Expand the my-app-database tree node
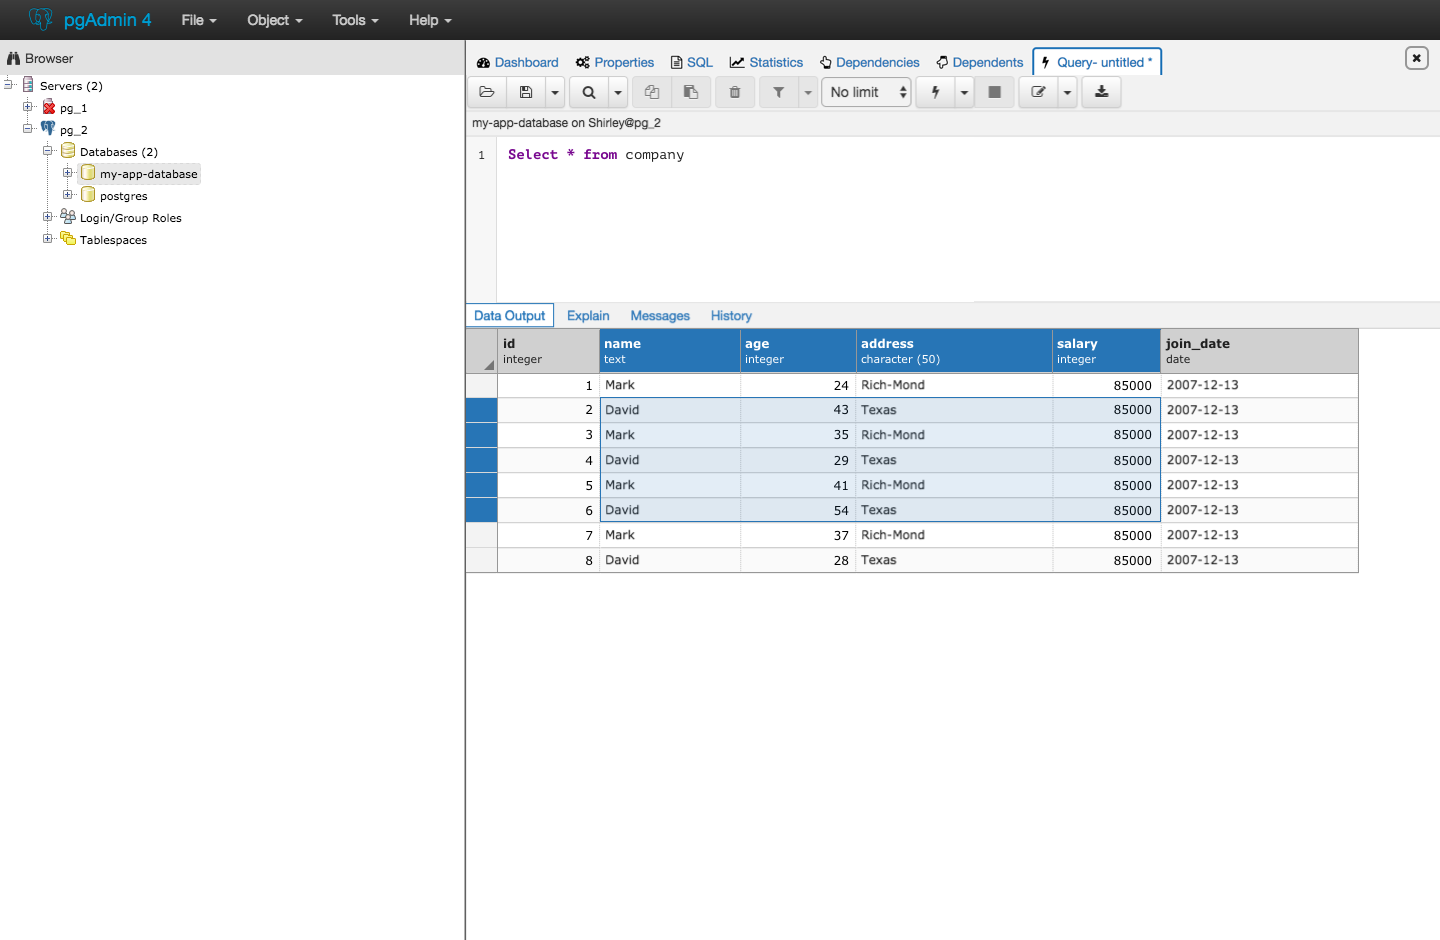 [68, 173]
